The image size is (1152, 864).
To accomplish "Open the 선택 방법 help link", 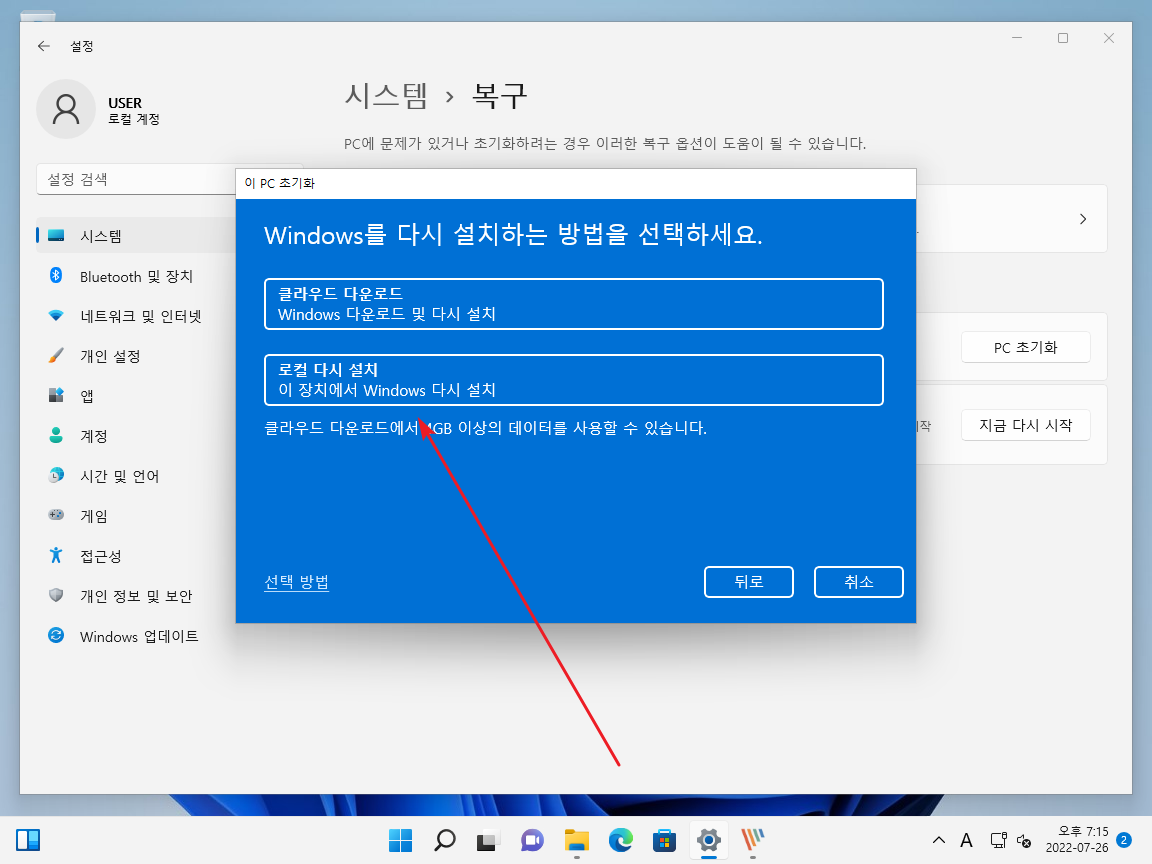I will point(296,582).
